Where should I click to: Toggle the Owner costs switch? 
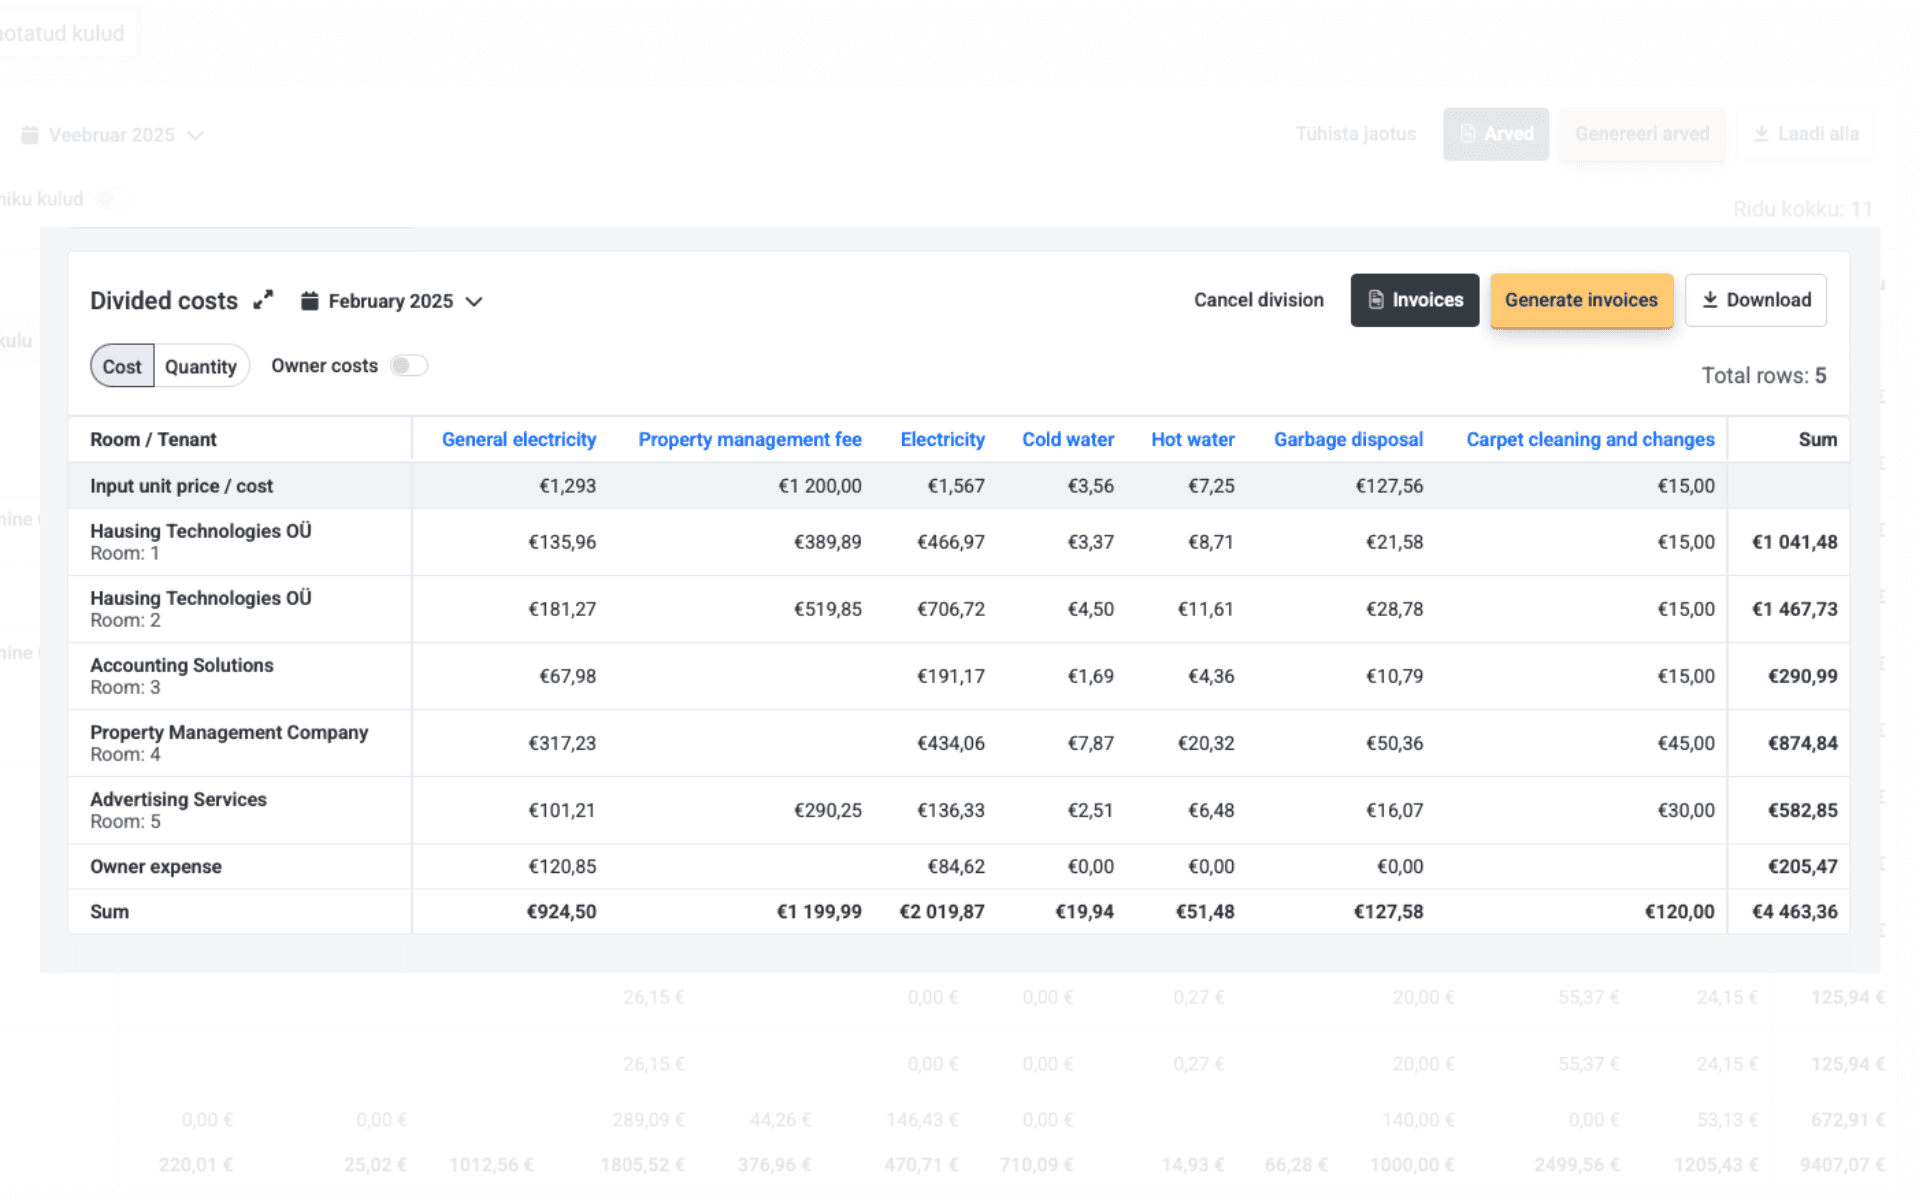coord(409,366)
